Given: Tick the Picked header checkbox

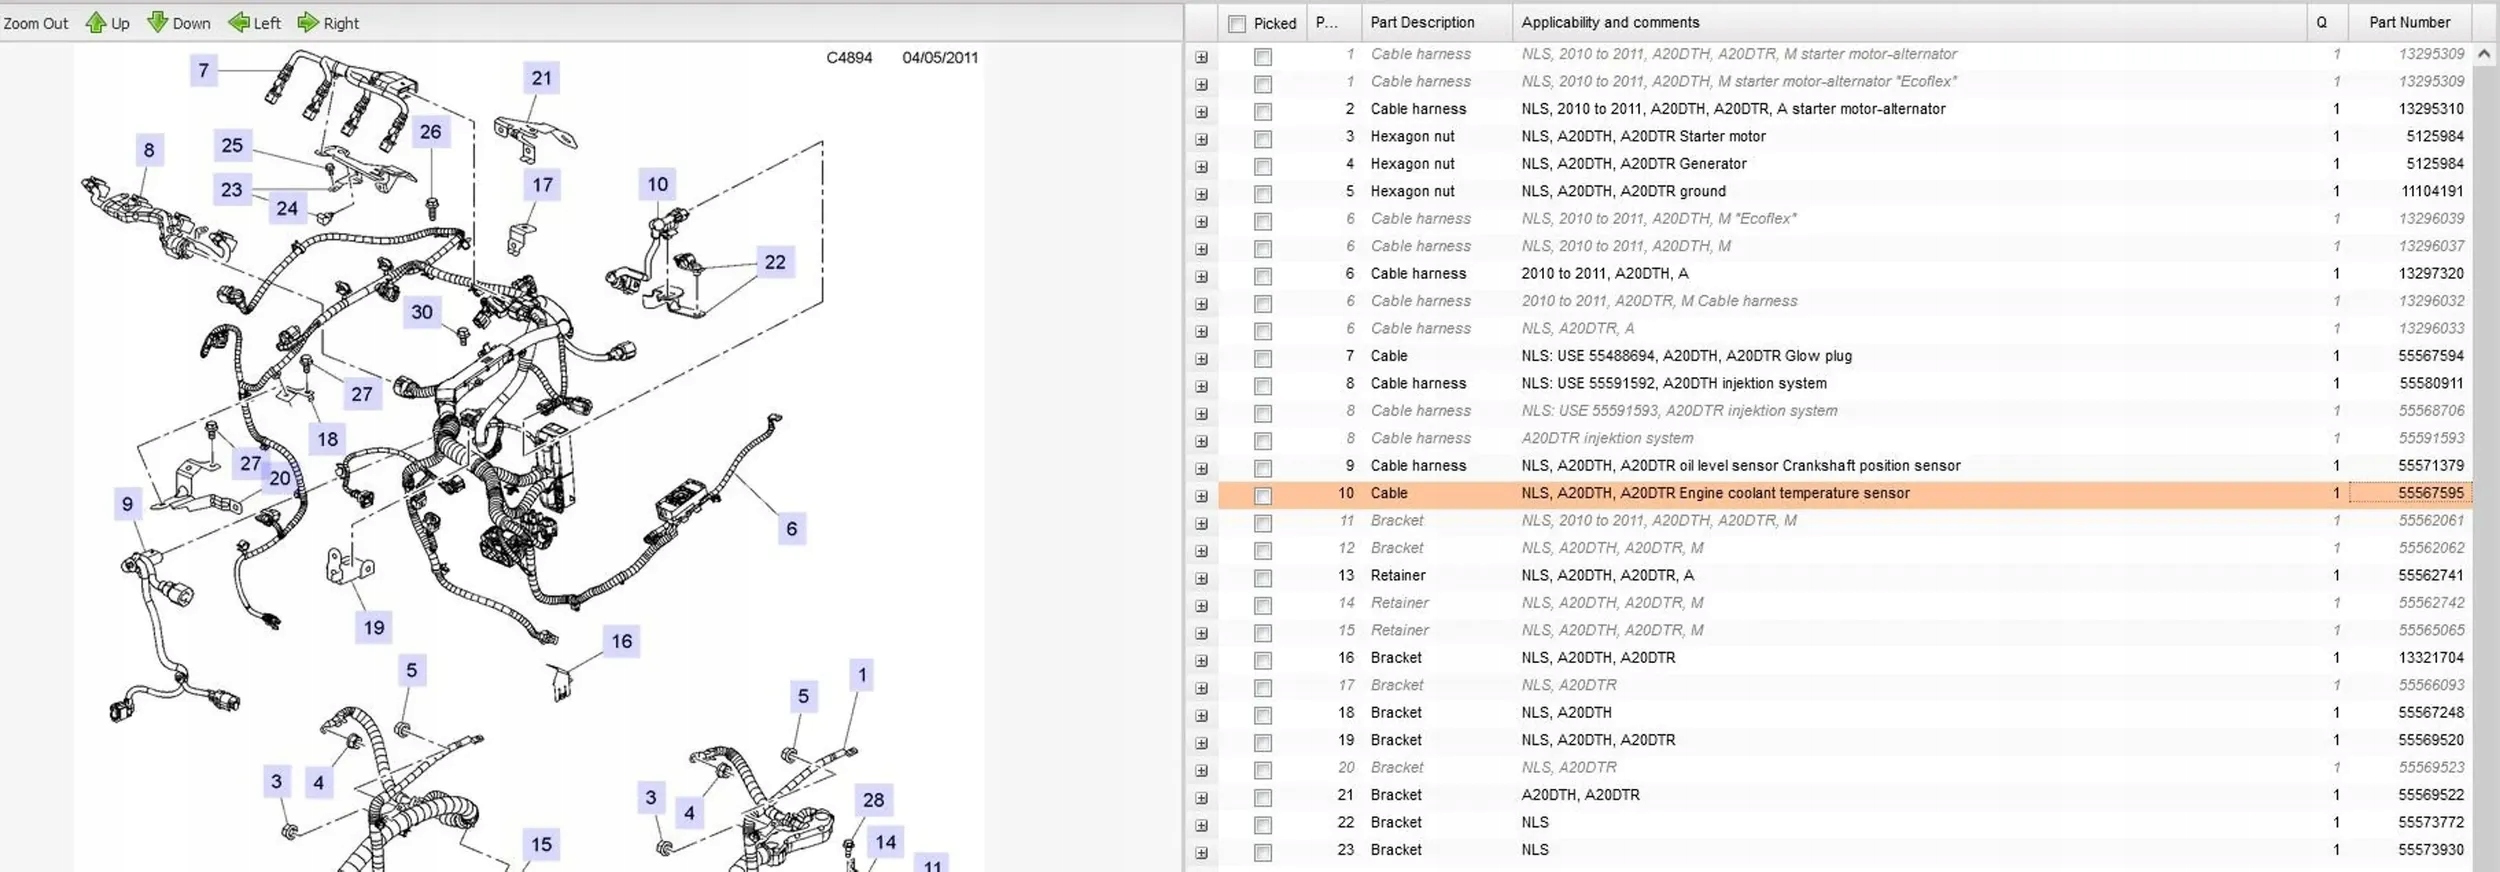Looking at the screenshot, I should click(x=1238, y=24).
